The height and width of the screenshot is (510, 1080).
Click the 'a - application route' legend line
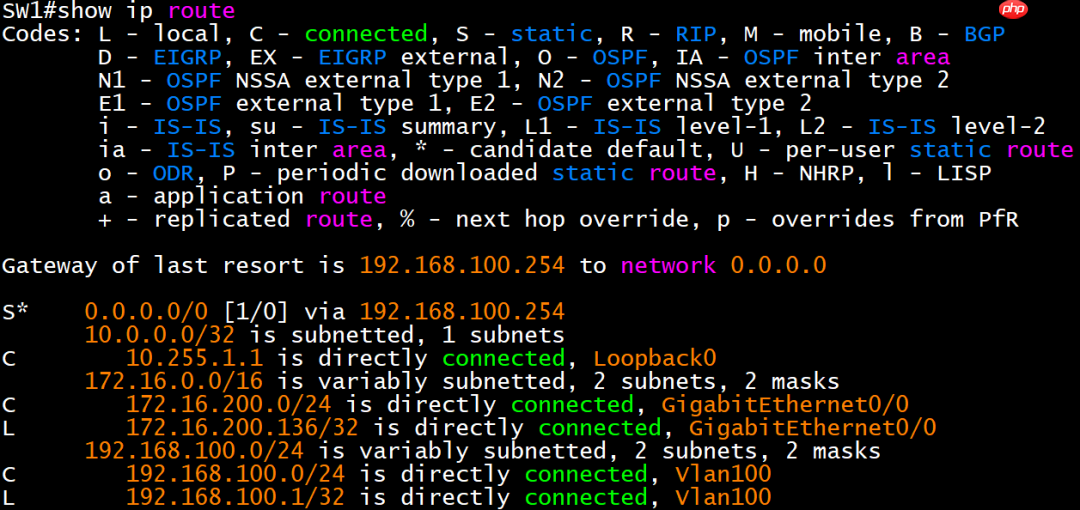(242, 196)
